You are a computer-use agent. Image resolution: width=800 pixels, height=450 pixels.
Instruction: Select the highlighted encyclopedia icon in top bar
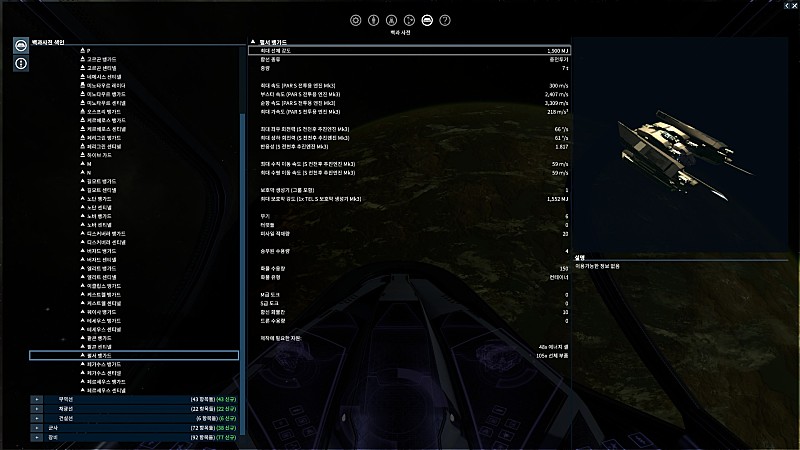(427, 20)
